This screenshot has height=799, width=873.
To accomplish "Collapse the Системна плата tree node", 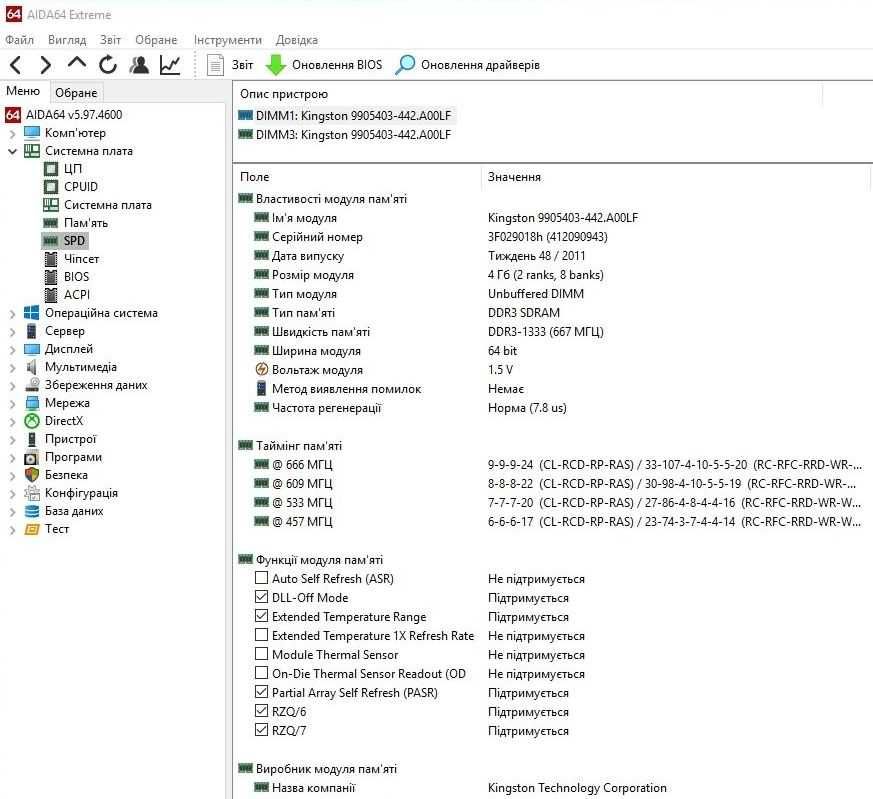I will tap(12, 151).
